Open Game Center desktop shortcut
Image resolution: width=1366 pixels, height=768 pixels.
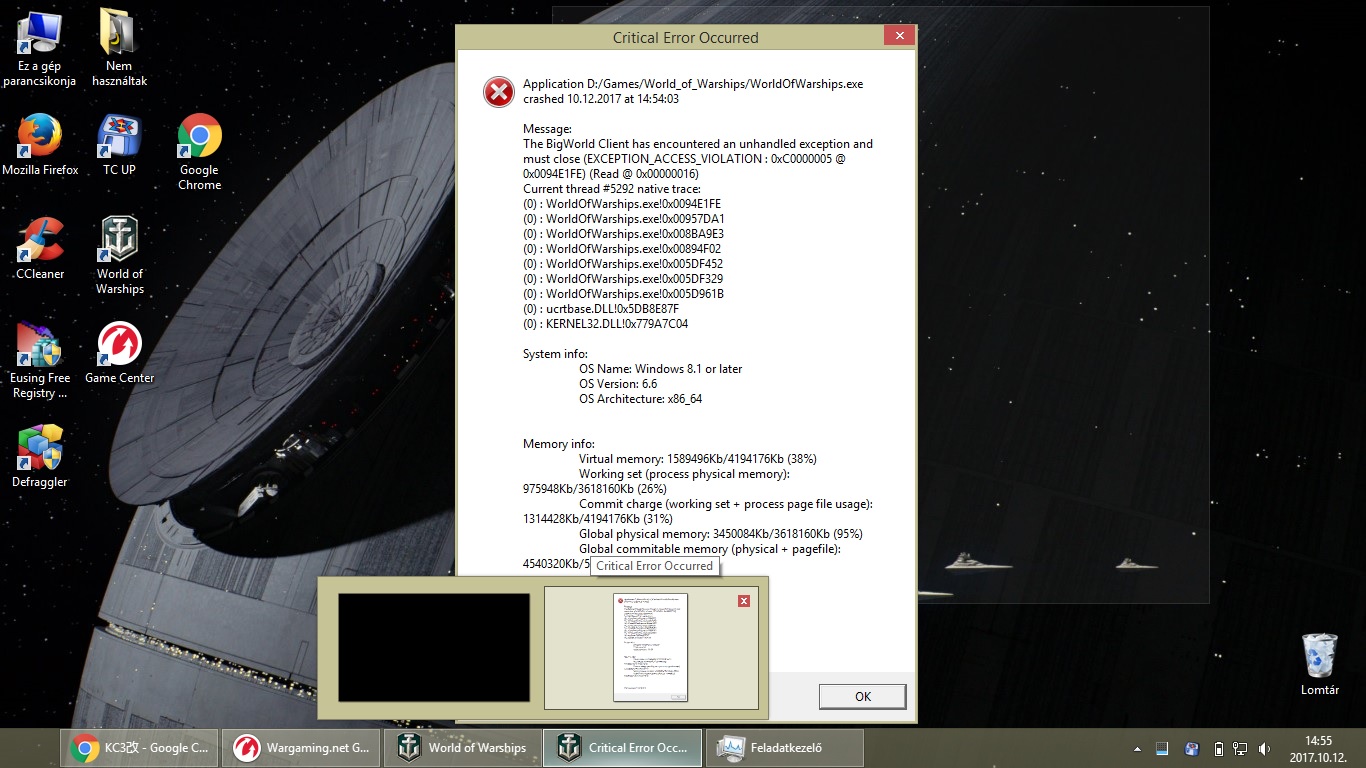(120, 353)
